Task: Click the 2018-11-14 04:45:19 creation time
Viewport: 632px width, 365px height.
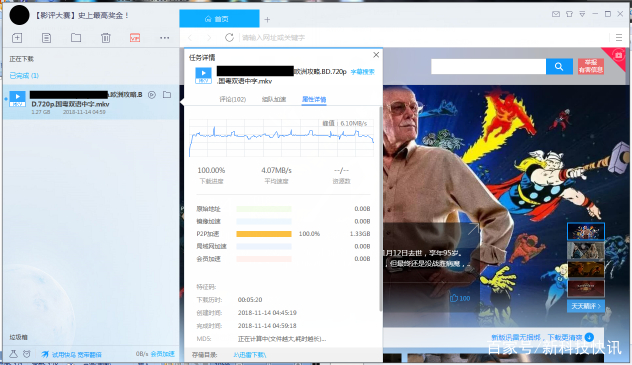Action: pyautogui.click(x=267, y=313)
